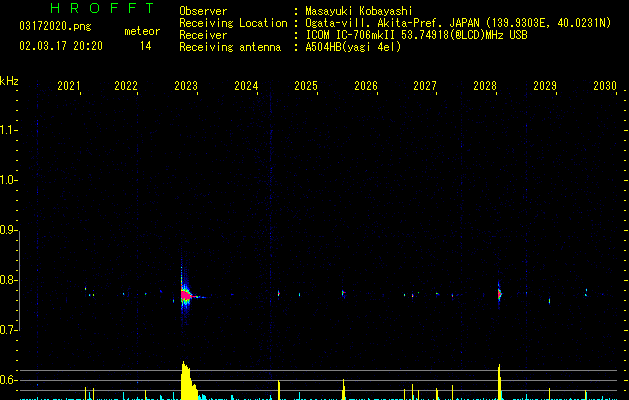The image size is (629, 400).
Task: Click the 2024 time axis label
Action: [246, 86]
